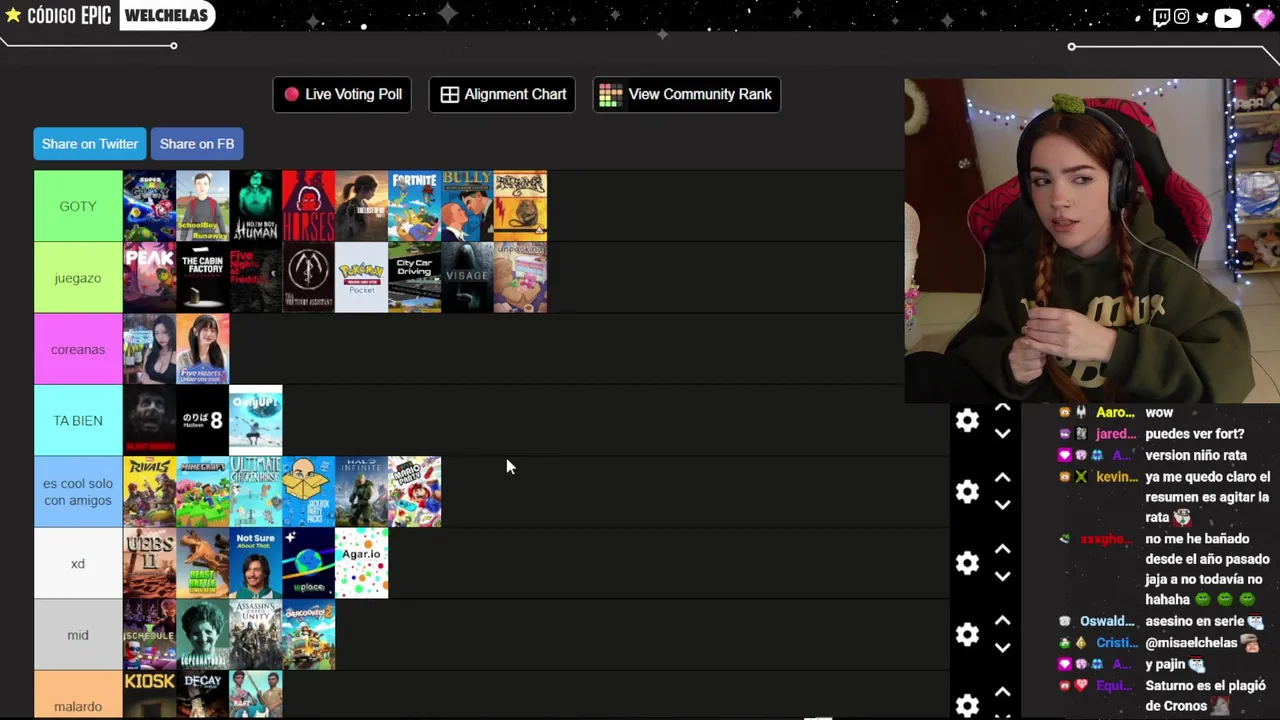Image resolution: width=1280 pixels, height=720 pixels.
Task: Move es cool solo con amigos tier down
Action: tap(1002, 505)
